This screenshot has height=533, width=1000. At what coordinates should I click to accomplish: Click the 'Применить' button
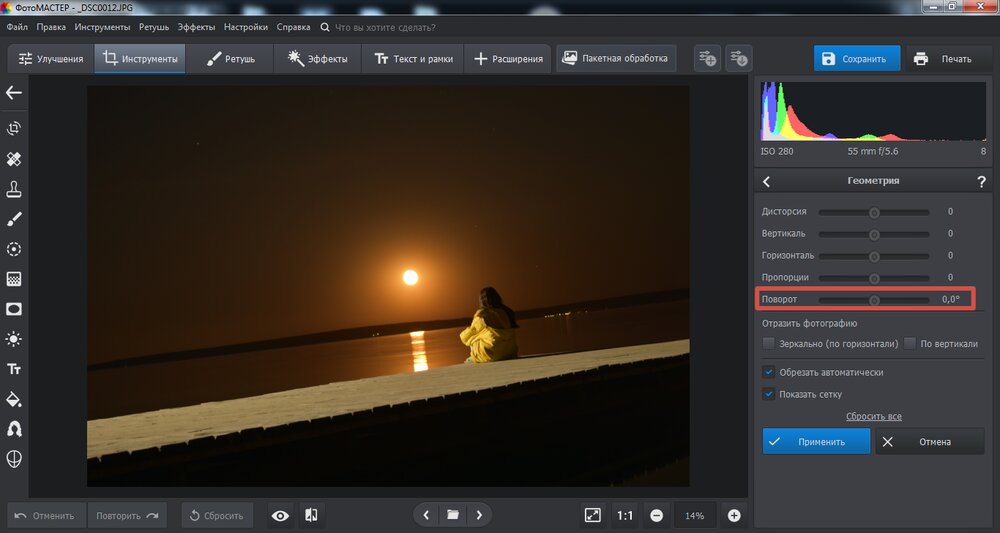coord(816,441)
